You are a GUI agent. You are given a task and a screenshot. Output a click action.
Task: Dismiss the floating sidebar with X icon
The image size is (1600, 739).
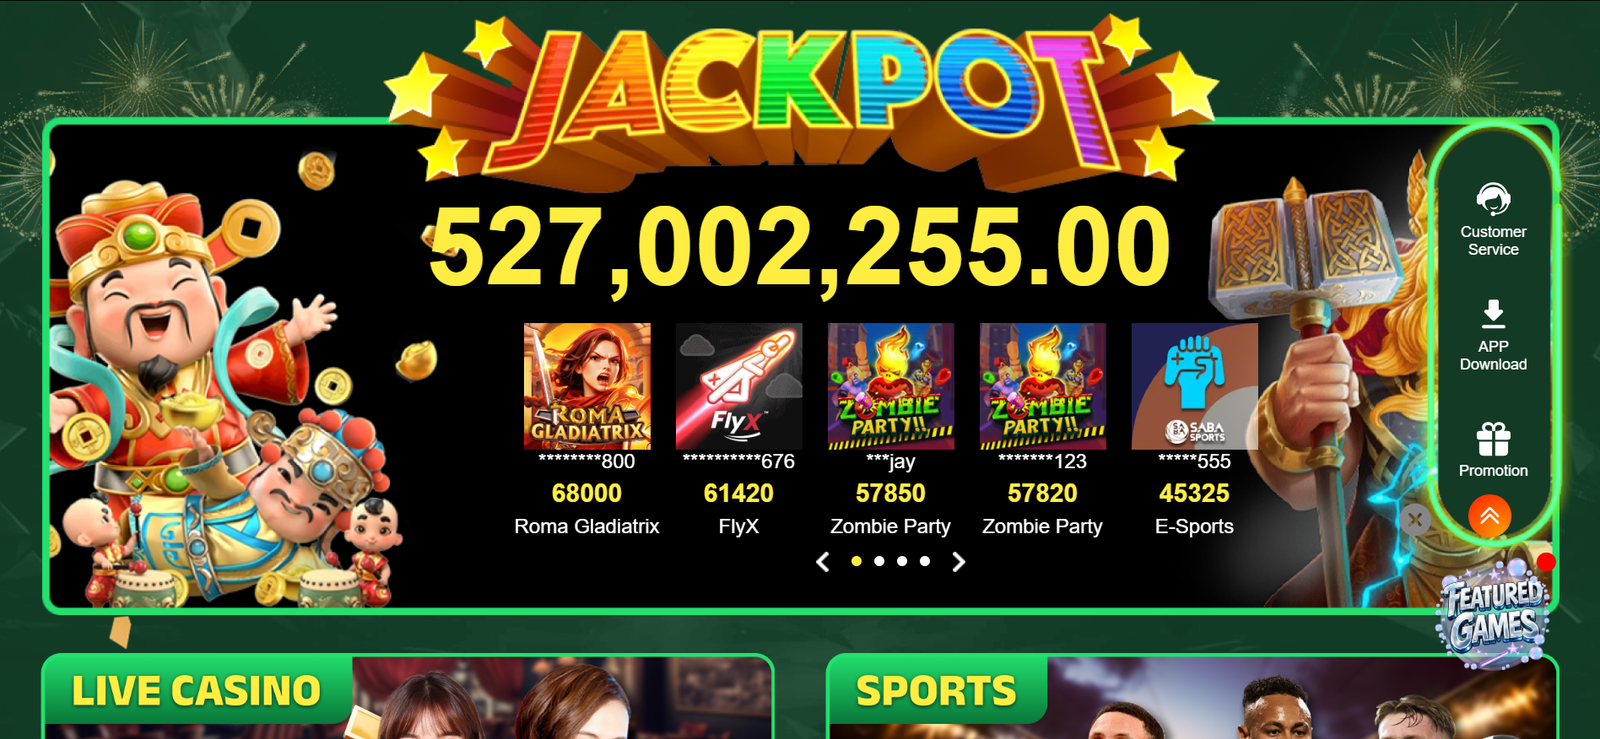pos(1415,520)
